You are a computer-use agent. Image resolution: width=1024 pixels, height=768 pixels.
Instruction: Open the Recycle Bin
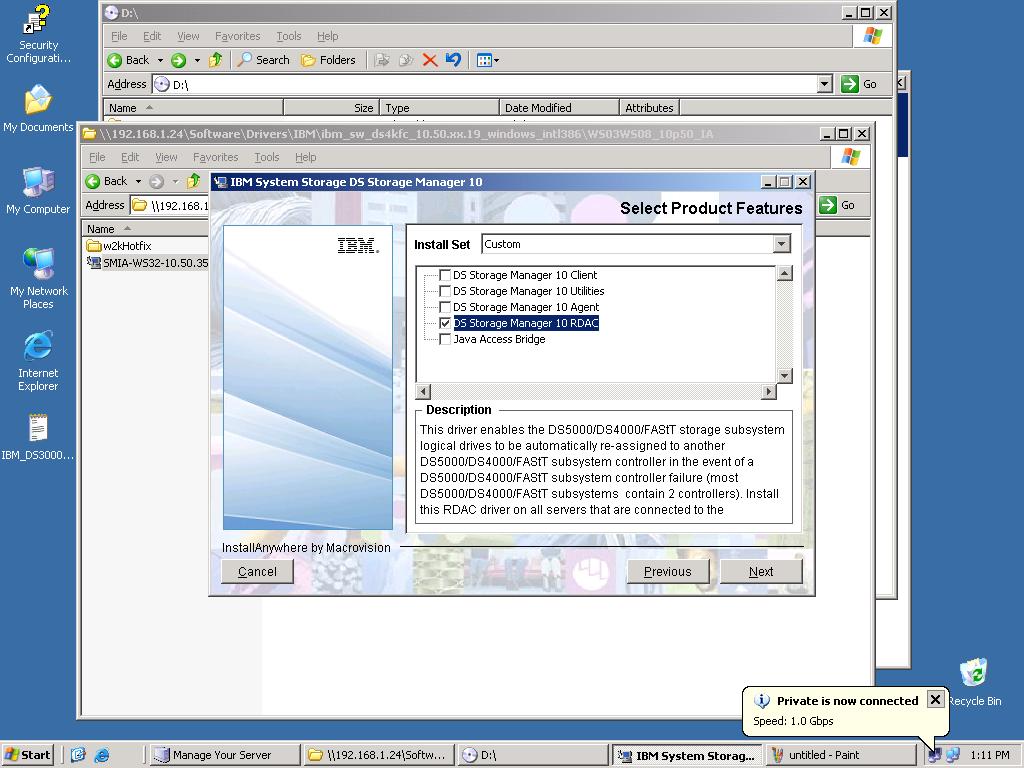coord(973,675)
